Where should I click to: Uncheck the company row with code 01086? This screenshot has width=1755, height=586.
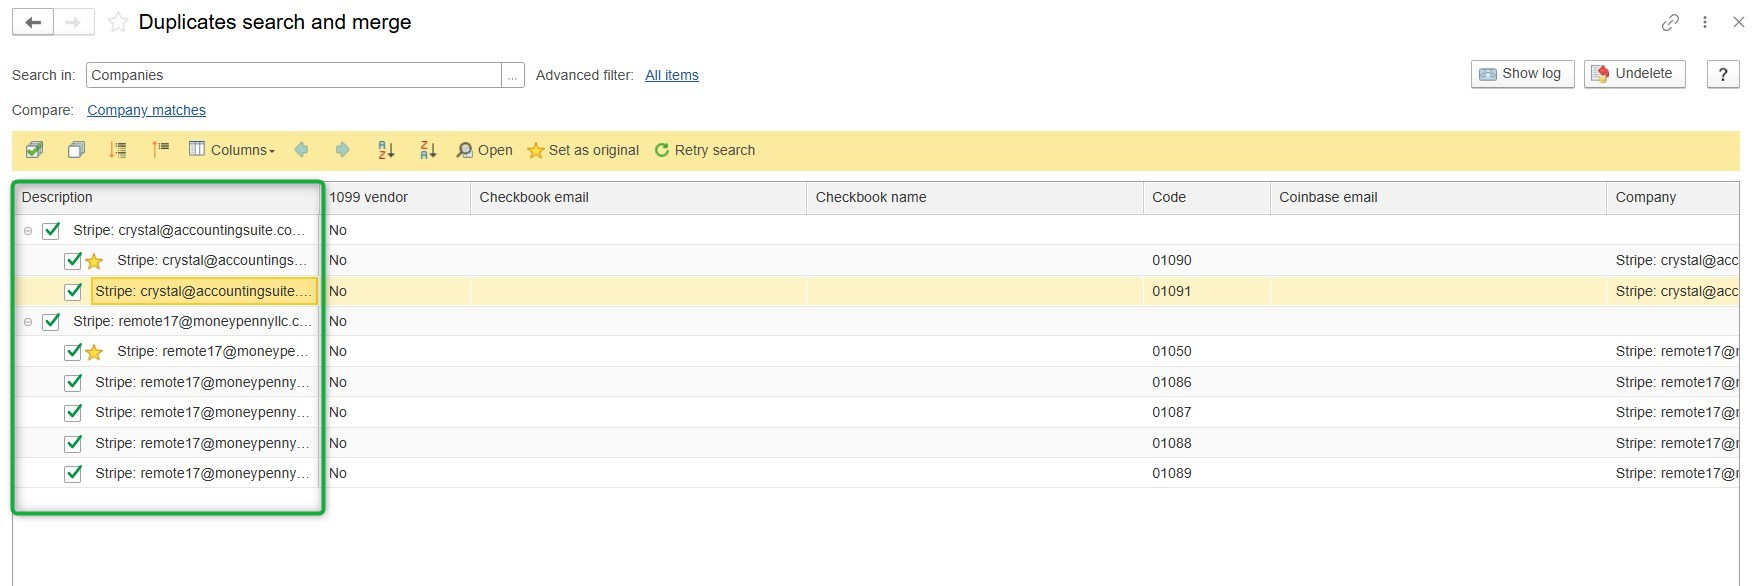(x=73, y=382)
